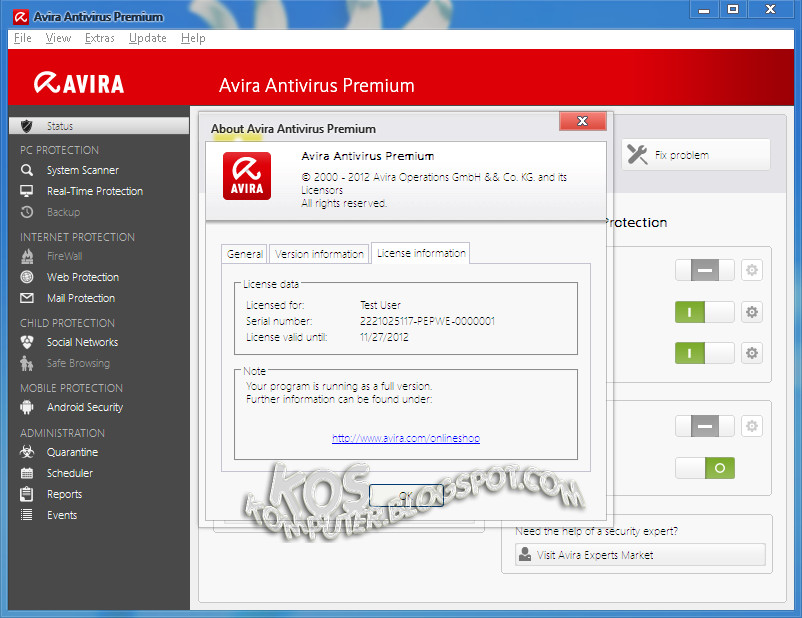Turn off the second green protection switch
This screenshot has height=618, width=802.
click(705, 352)
